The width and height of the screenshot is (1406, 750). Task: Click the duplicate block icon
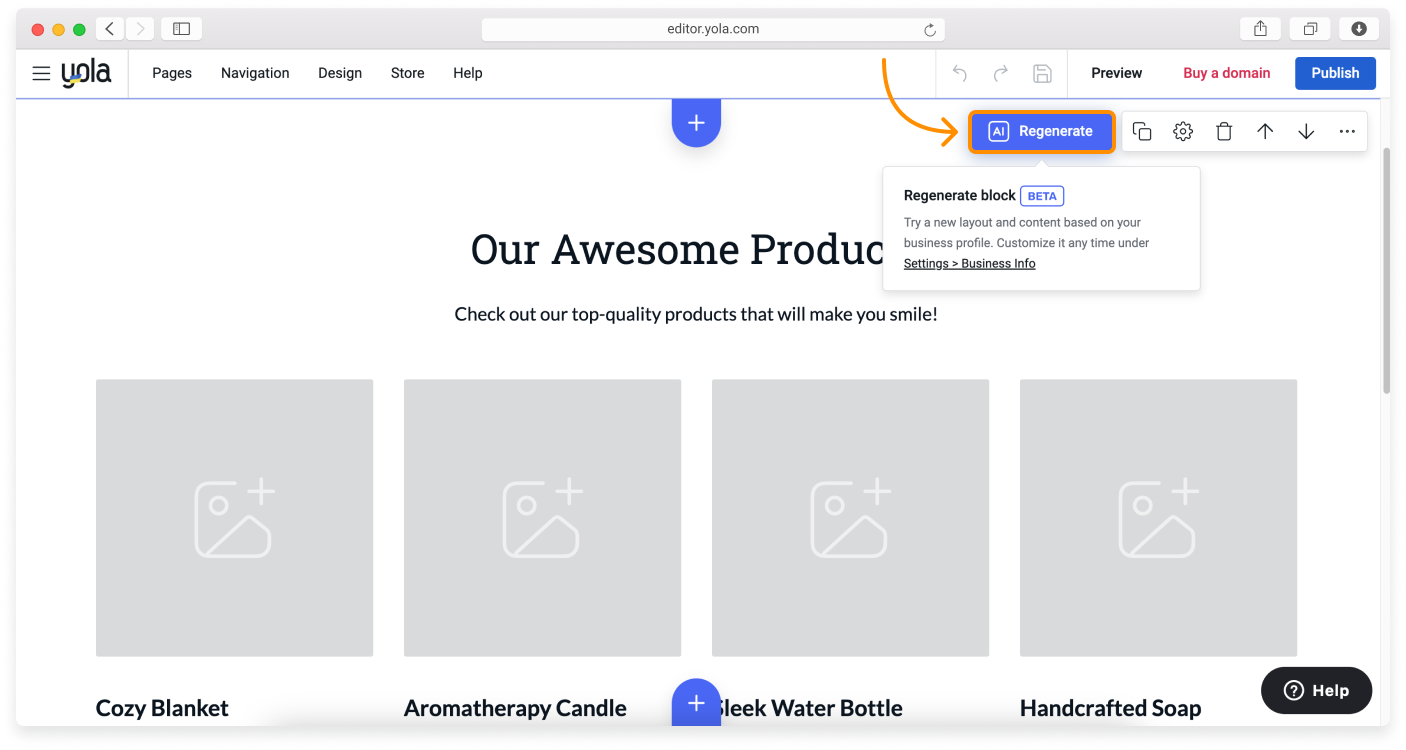click(x=1142, y=131)
